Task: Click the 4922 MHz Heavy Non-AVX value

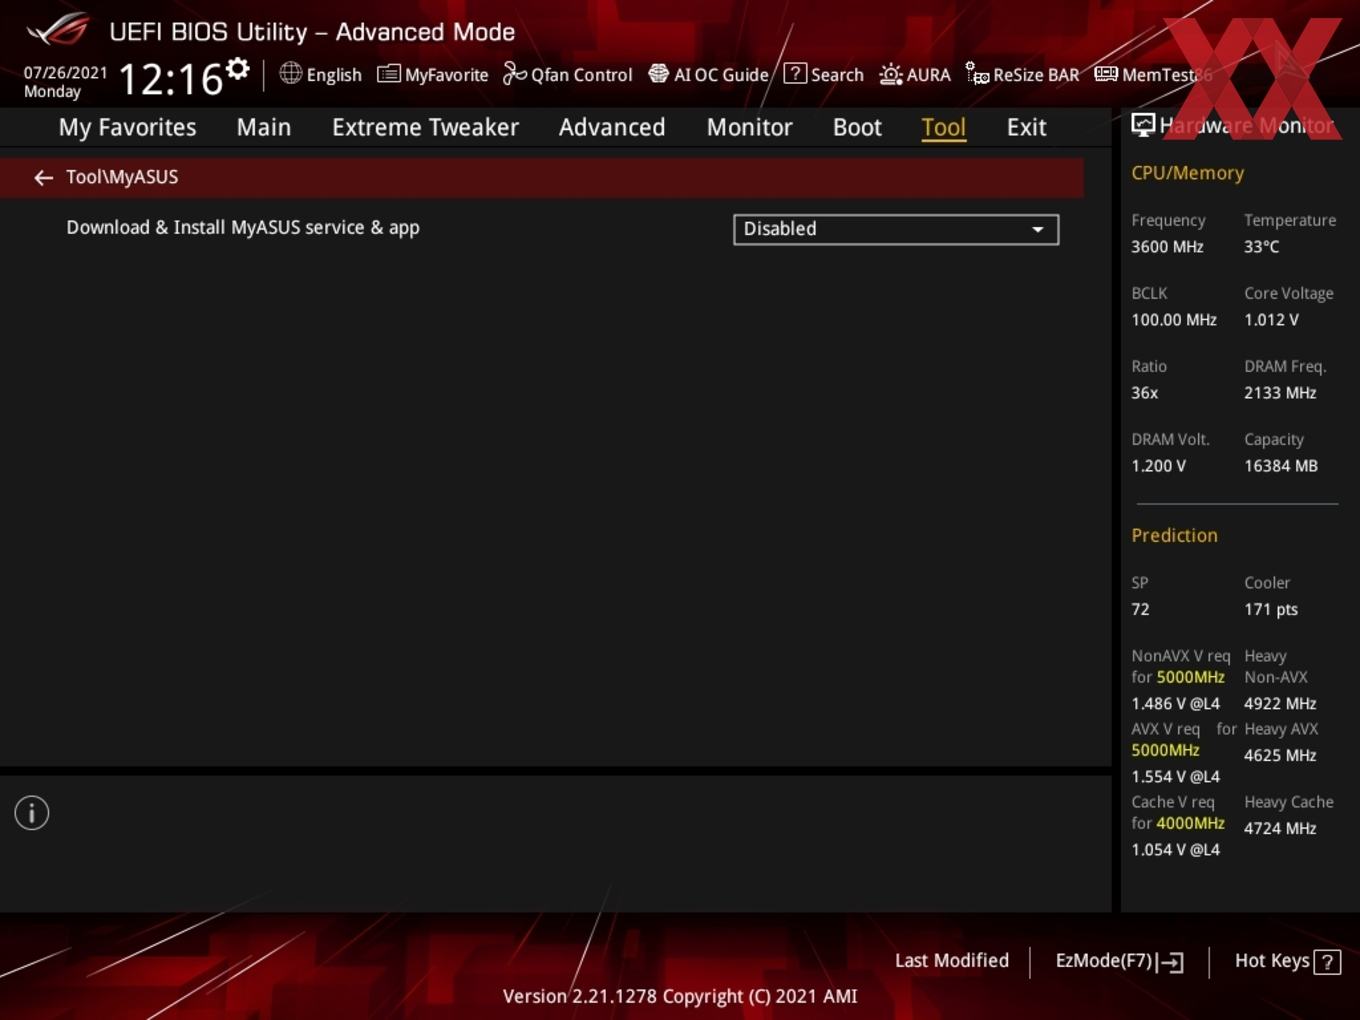Action: tap(1280, 704)
